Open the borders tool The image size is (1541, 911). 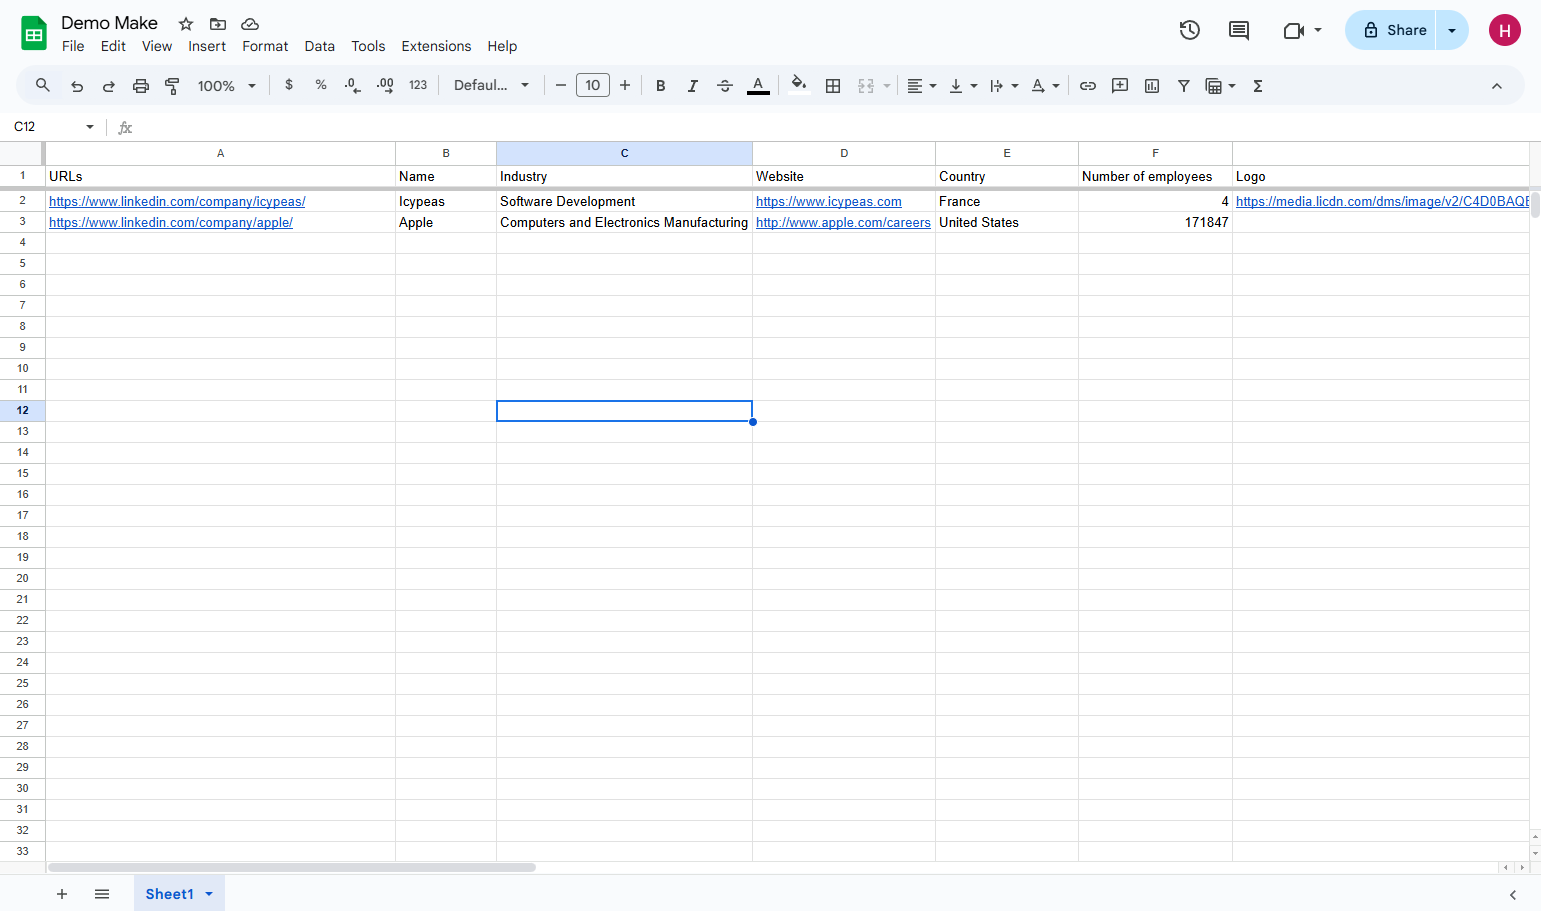click(833, 86)
